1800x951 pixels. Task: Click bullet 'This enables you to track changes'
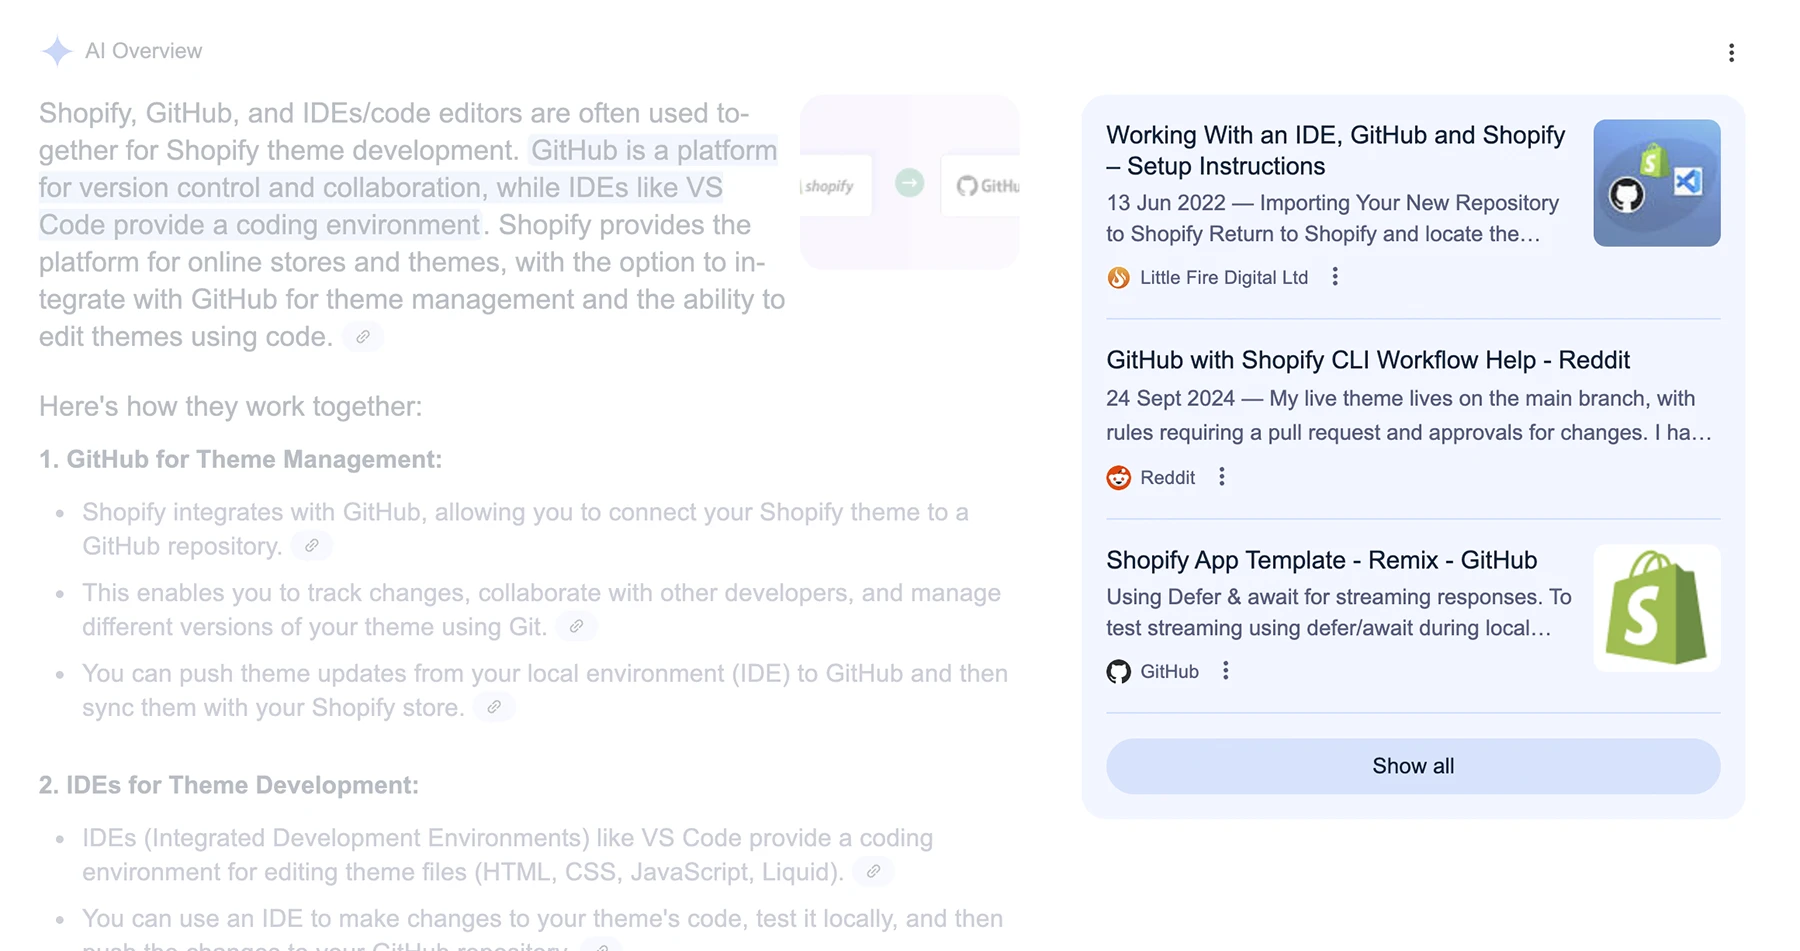[x=541, y=610]
